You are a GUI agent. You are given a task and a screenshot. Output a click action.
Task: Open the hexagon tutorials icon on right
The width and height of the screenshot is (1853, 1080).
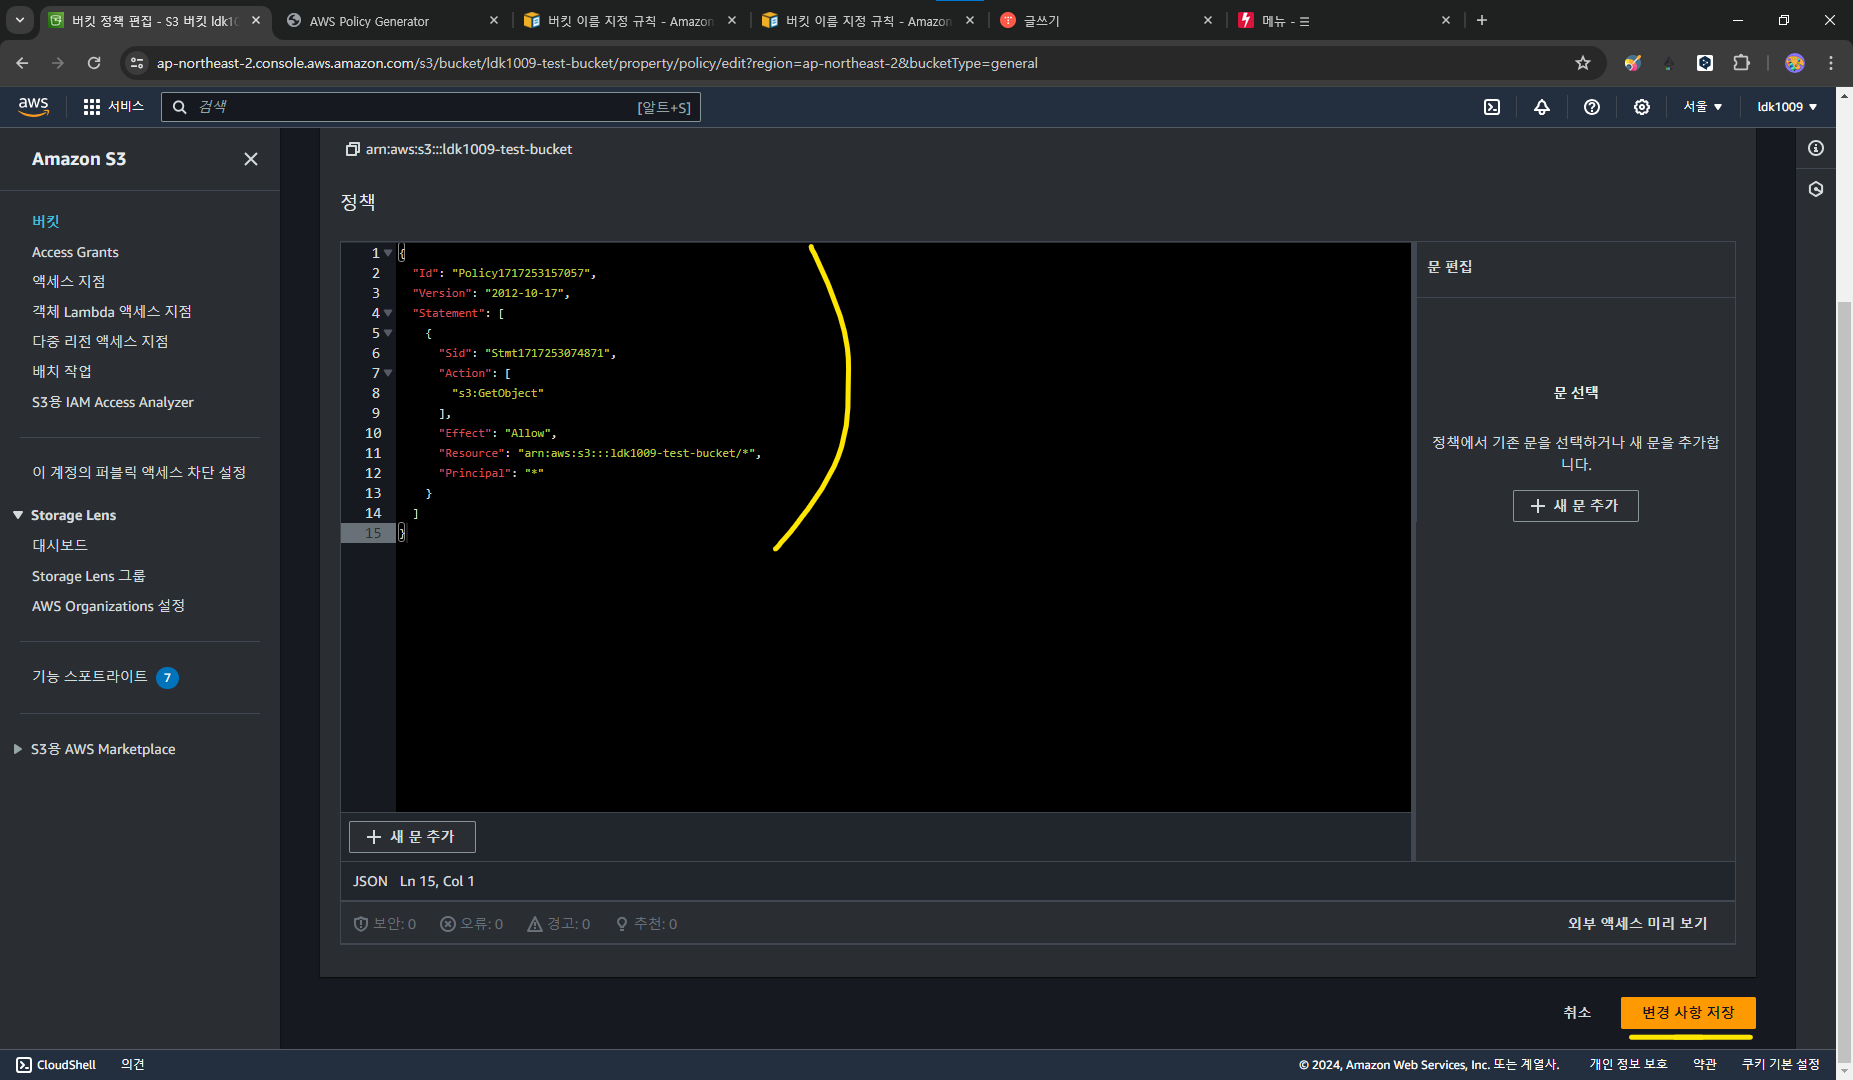pyautogui.click(x=1816, y=189)
